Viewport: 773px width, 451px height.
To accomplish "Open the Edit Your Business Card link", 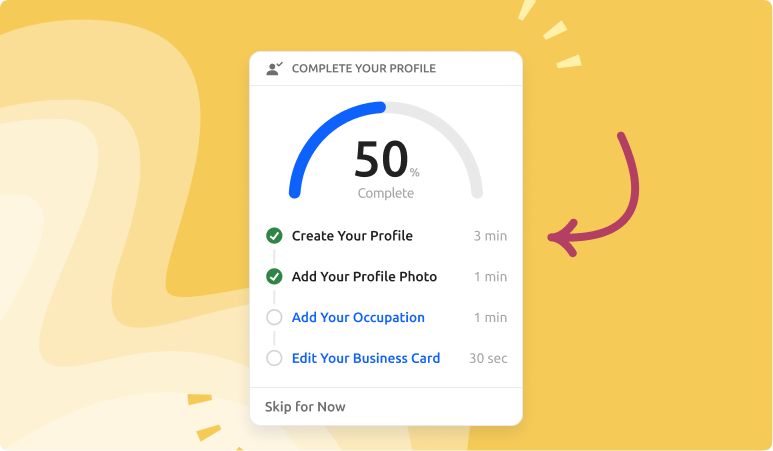I will (366, 358).
